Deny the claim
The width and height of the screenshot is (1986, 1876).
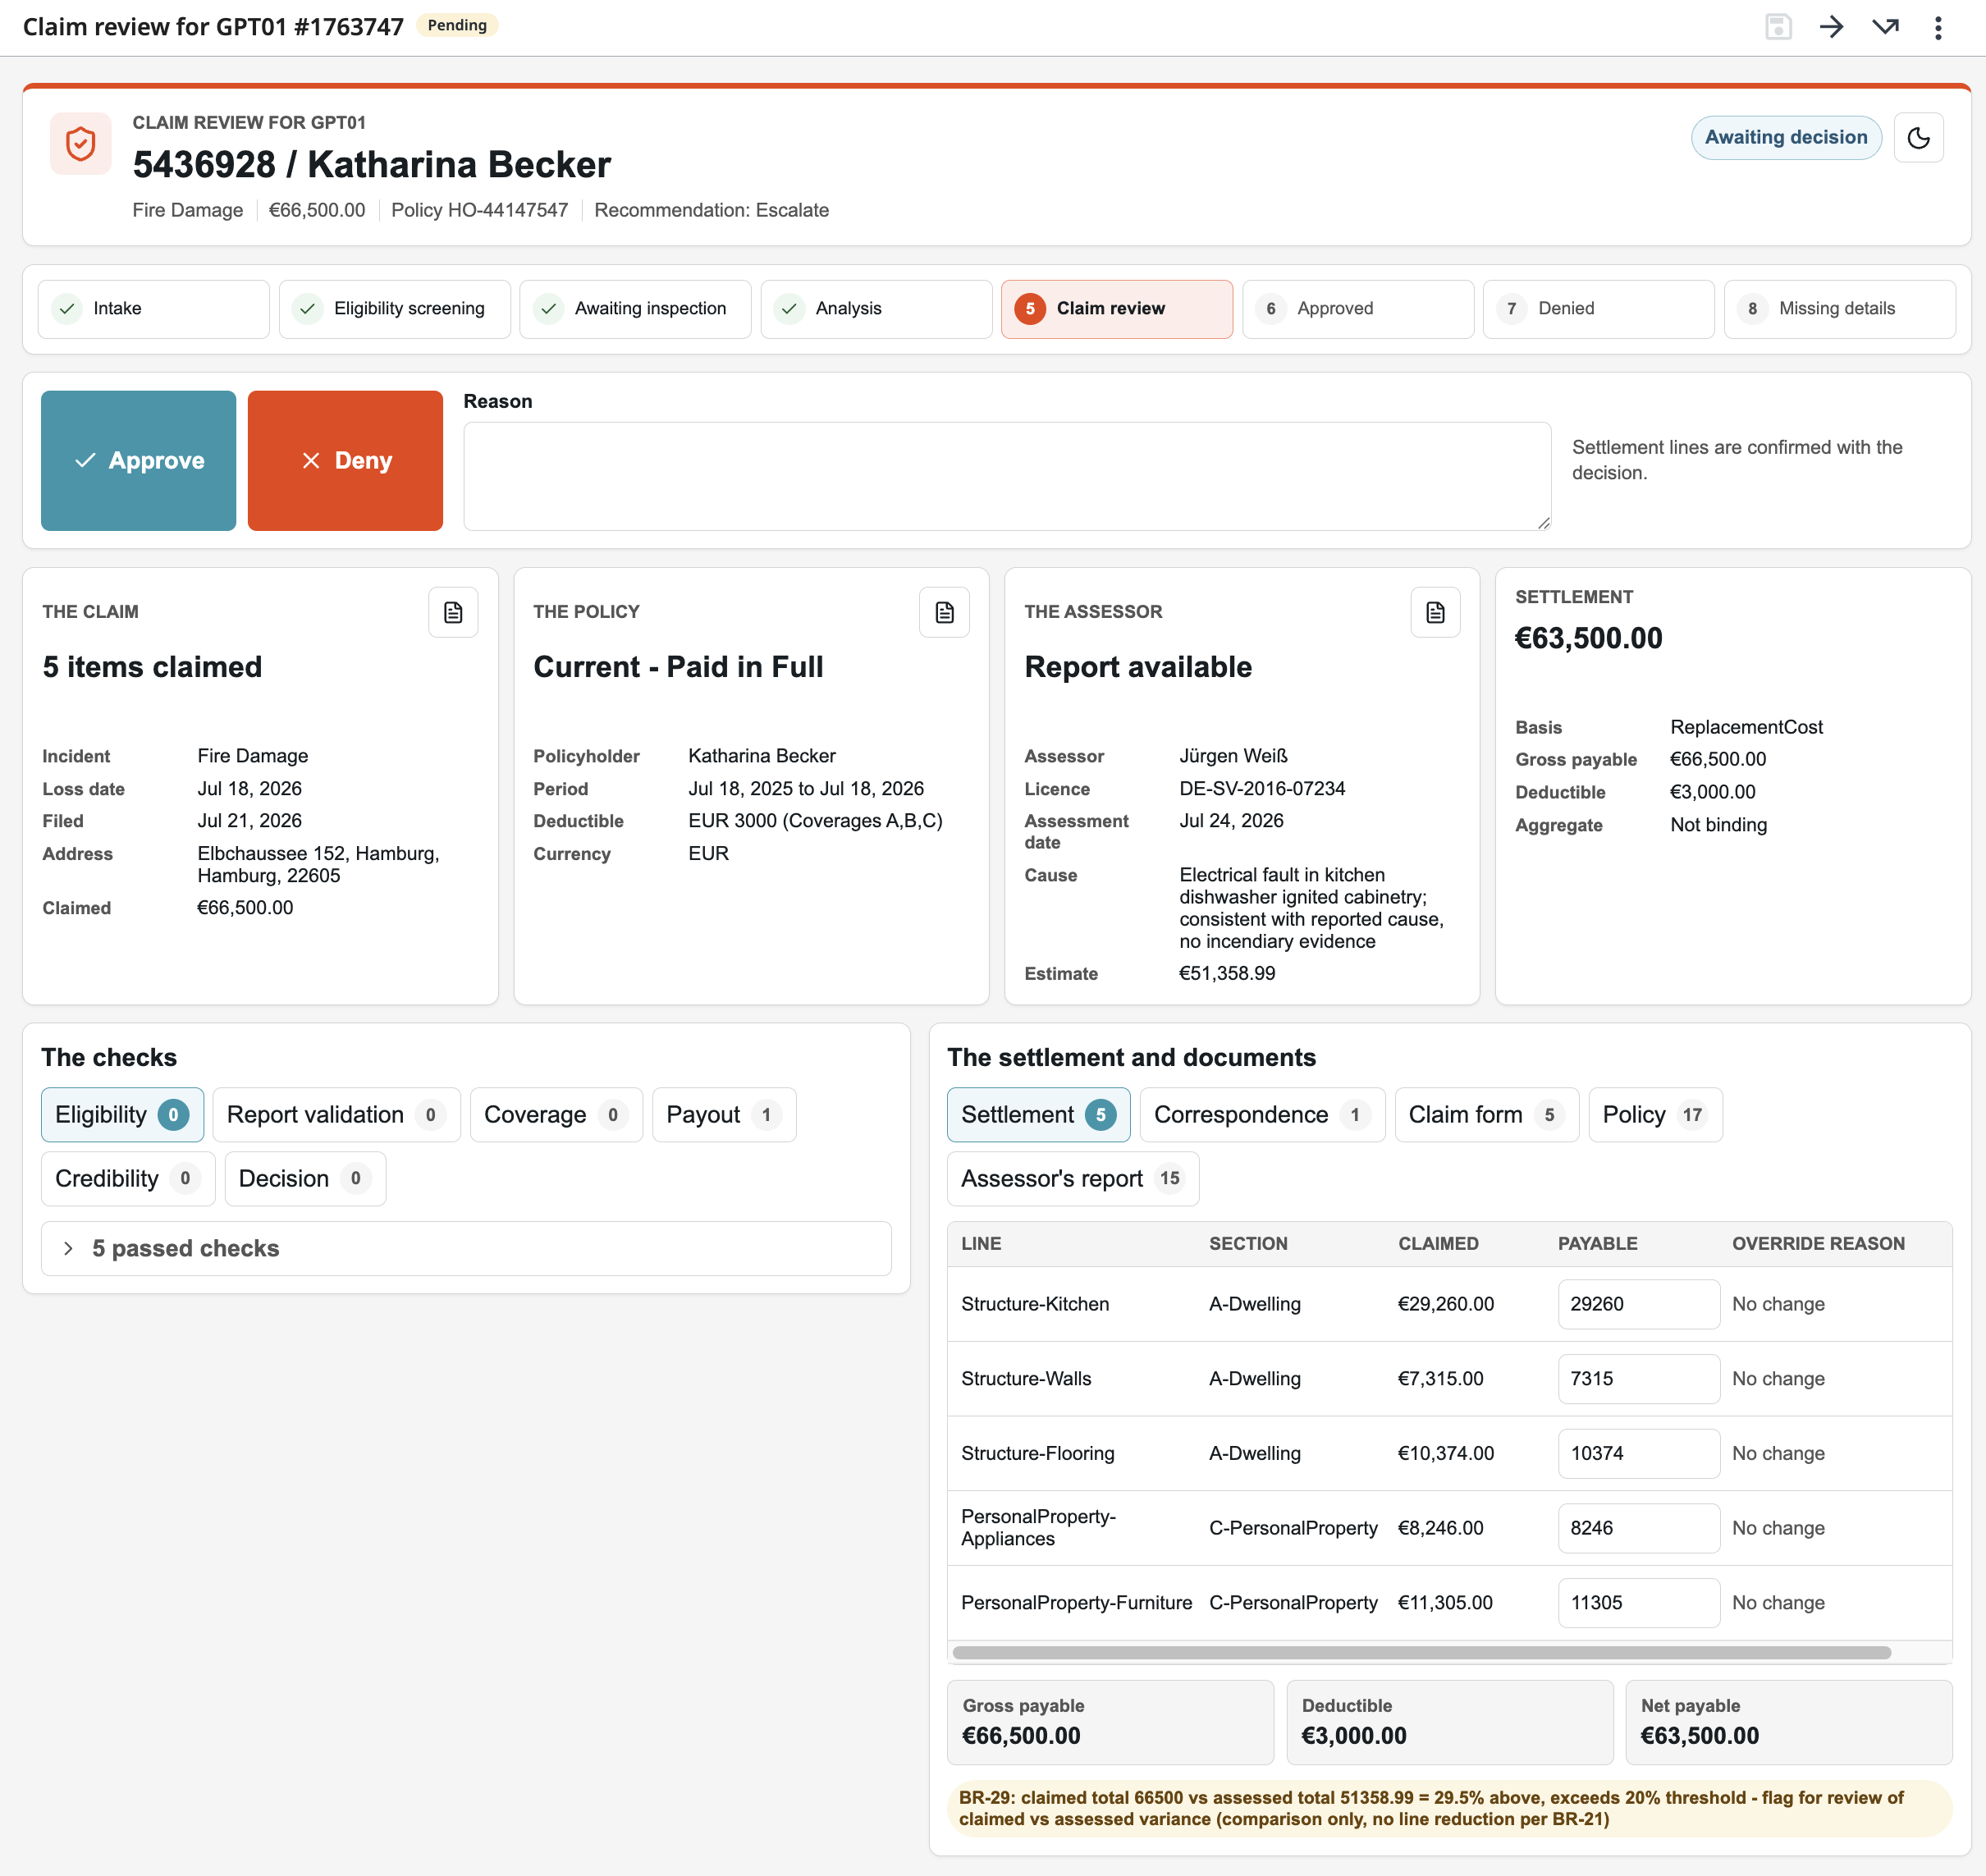[345, 460]
